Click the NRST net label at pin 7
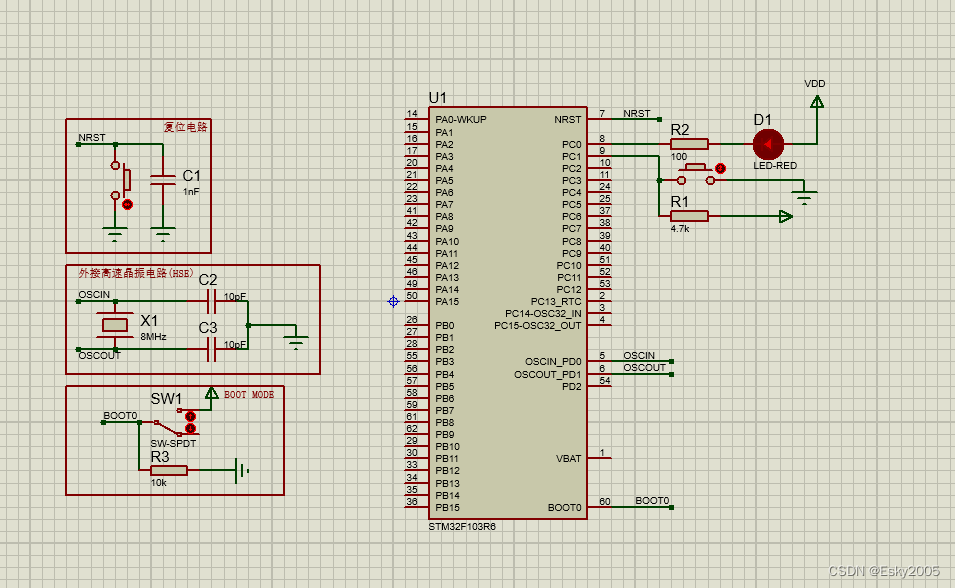955x588 pixels. [636, 113]
